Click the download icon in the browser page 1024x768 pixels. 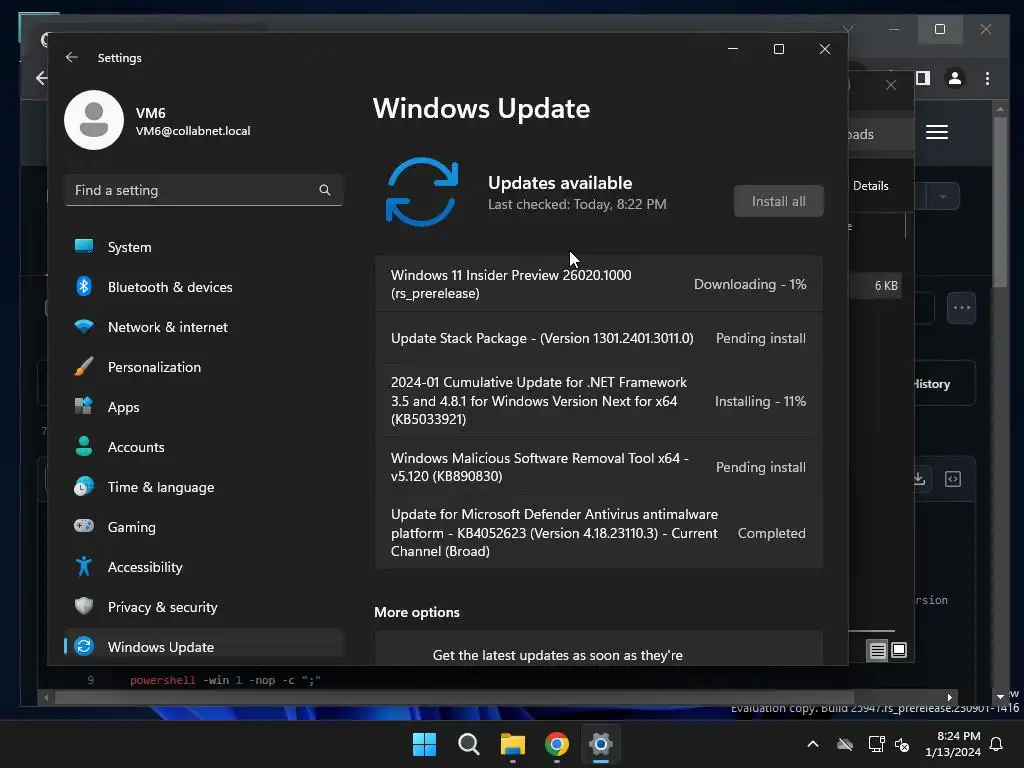(x=920, y=479)
